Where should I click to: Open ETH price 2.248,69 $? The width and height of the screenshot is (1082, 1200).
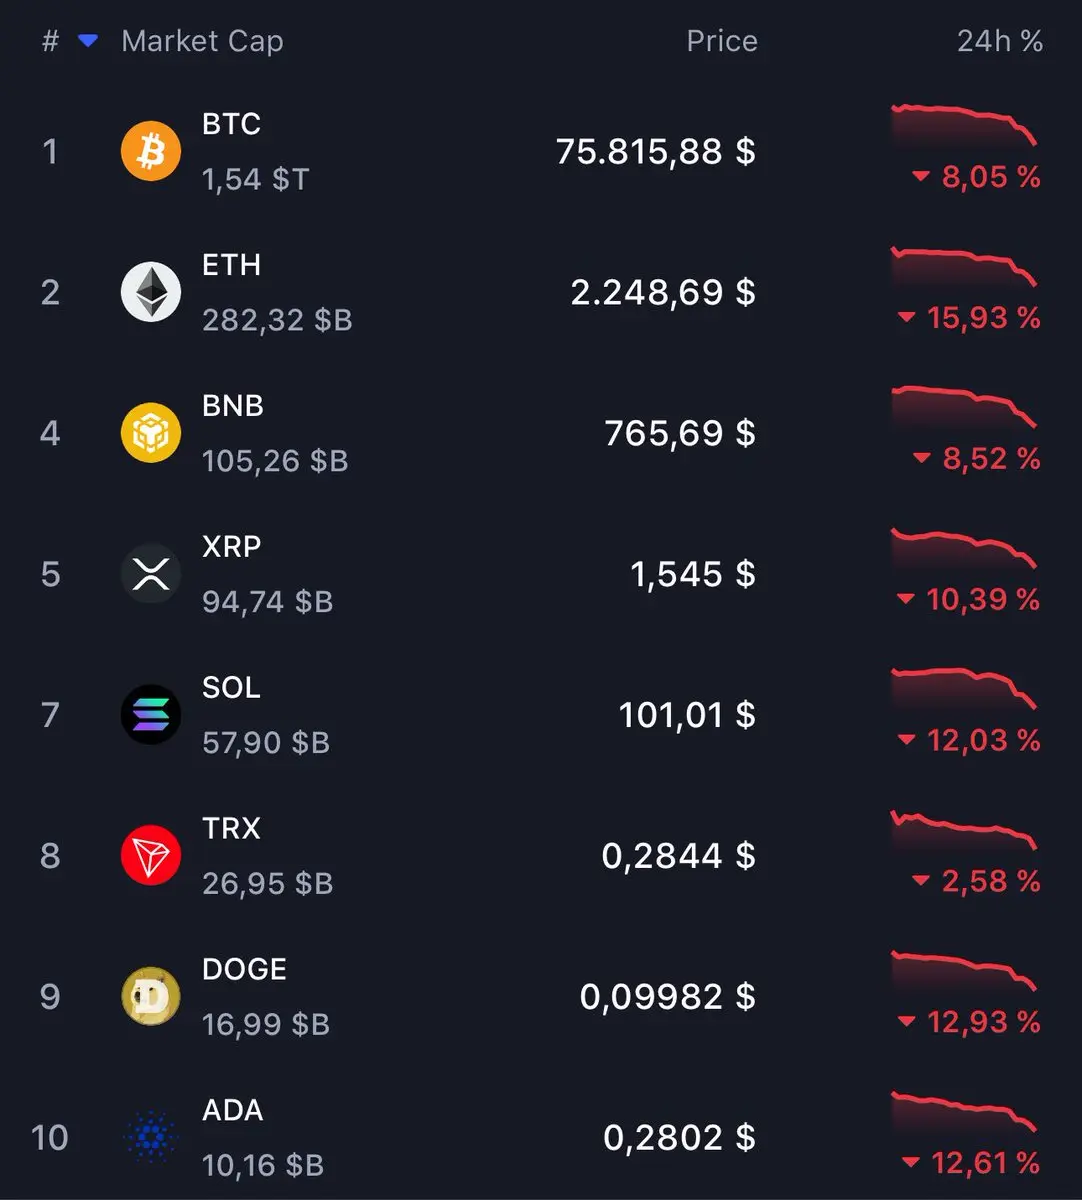[x=663, y=292]
